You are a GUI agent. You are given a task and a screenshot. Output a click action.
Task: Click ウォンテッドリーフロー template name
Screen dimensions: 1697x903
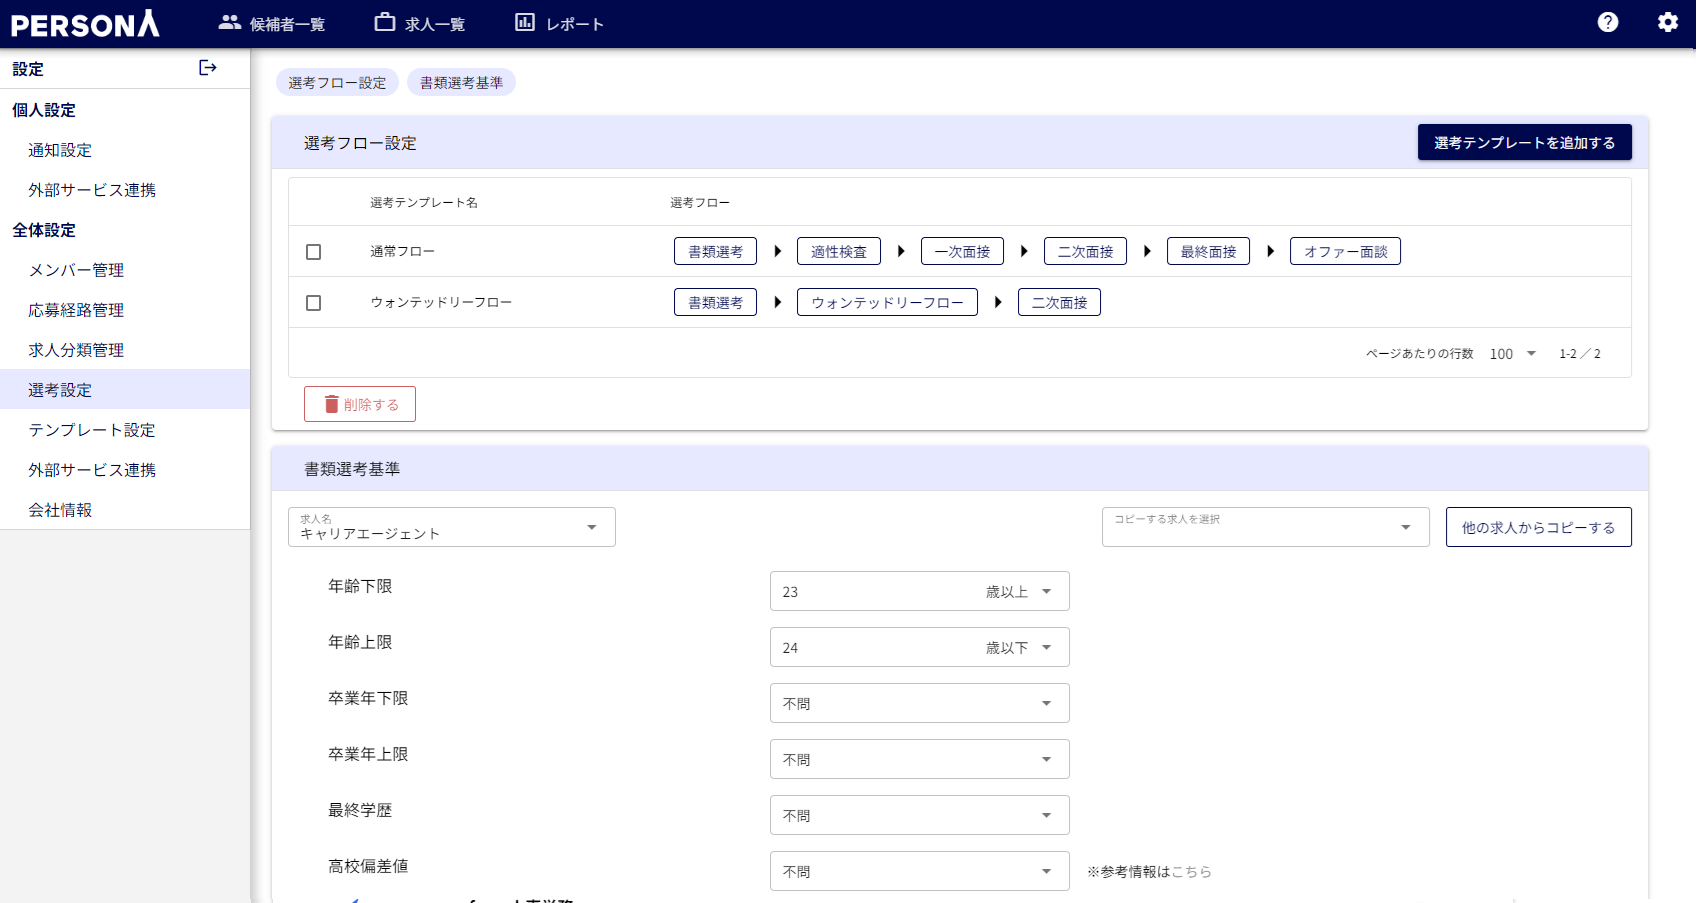[x=441, y=302]
